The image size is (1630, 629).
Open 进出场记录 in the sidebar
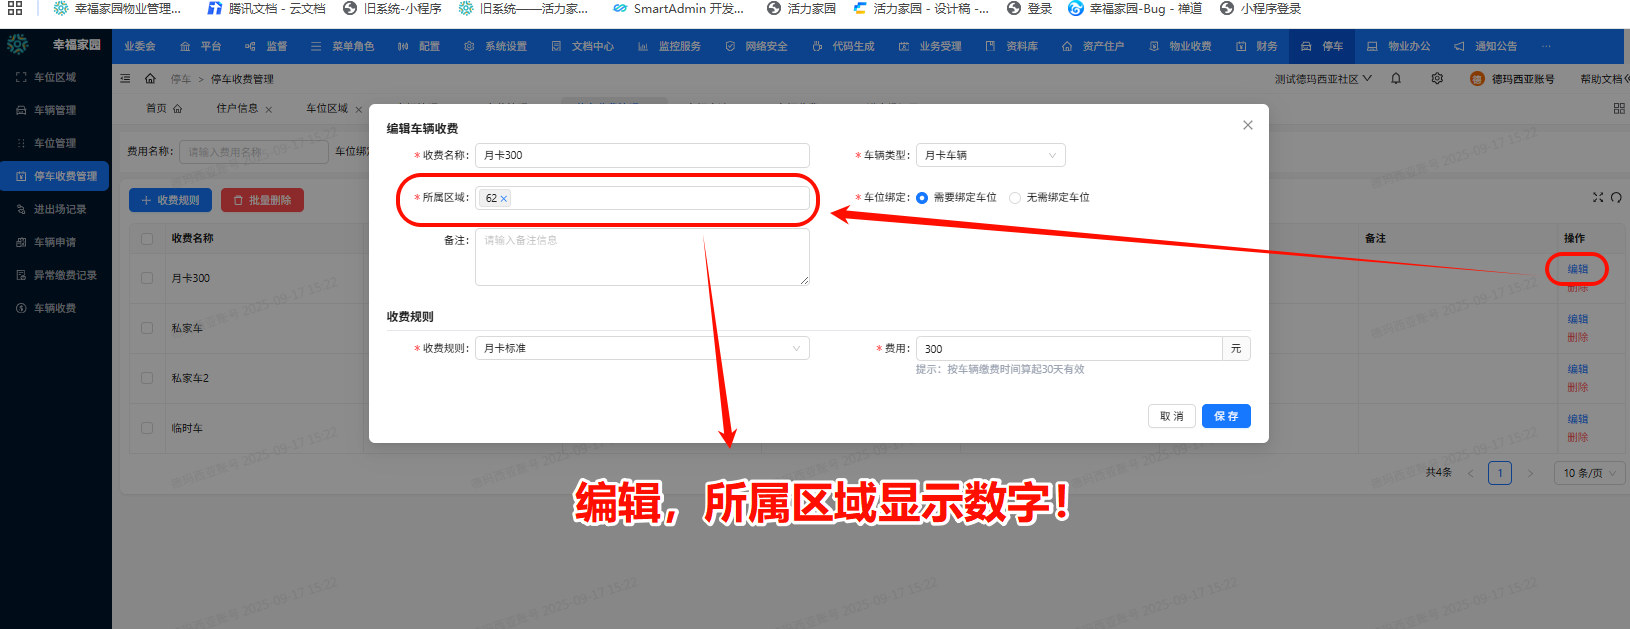60,209
